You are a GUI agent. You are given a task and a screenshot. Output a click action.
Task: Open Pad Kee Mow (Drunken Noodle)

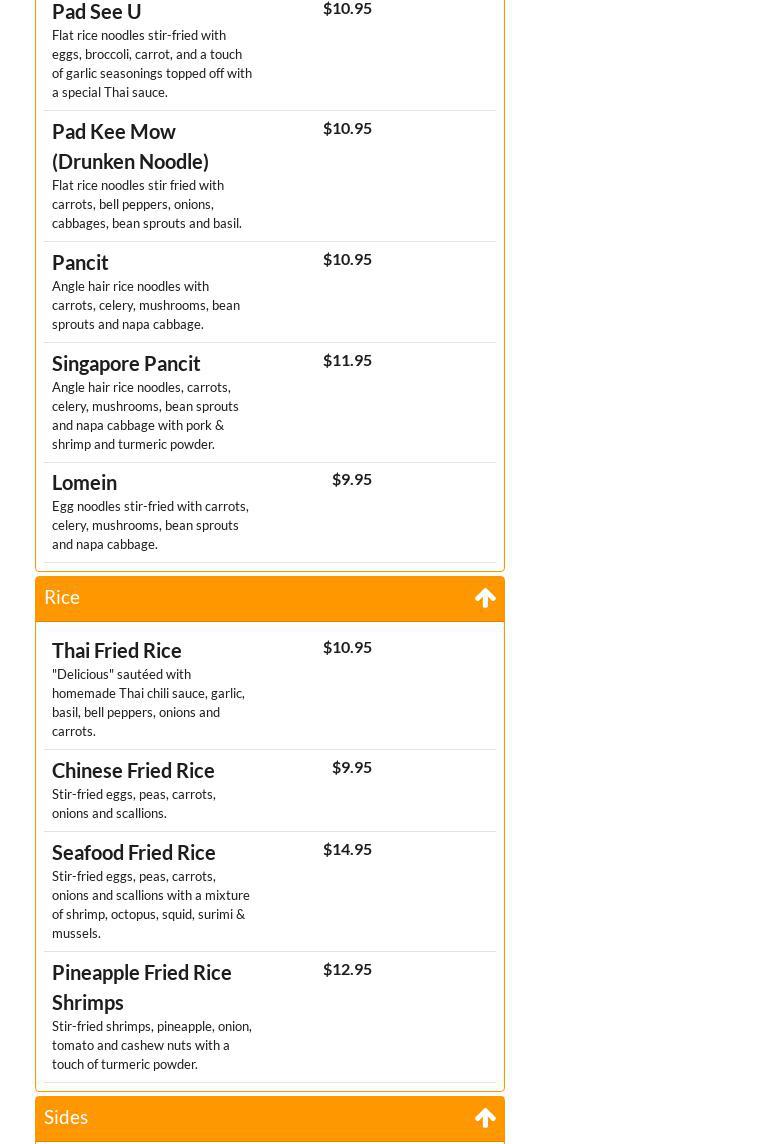tap(130, 146)
